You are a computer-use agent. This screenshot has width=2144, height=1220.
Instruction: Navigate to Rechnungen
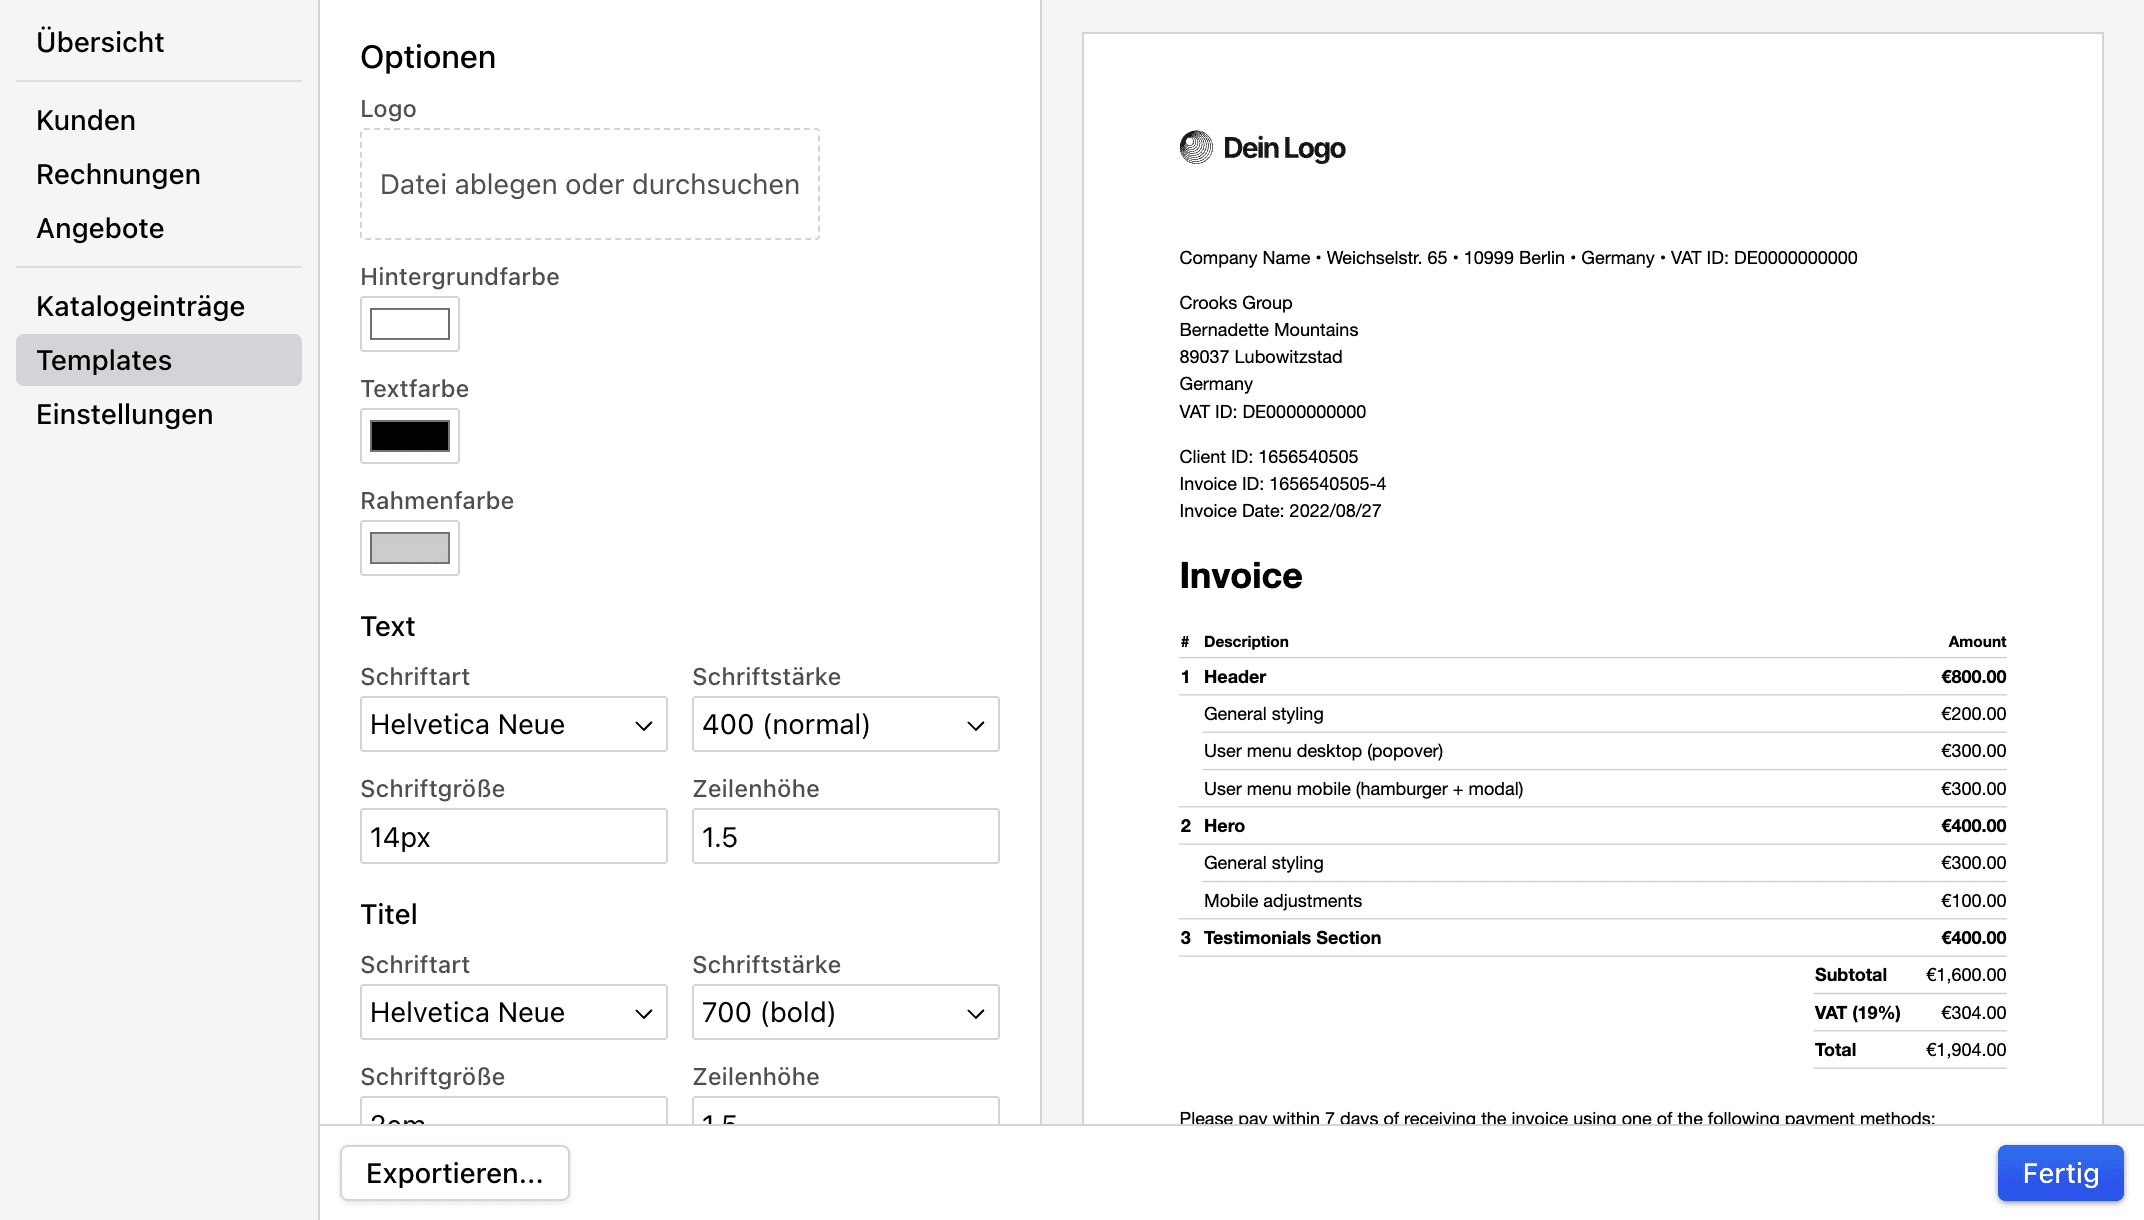[x=118, y=174]
